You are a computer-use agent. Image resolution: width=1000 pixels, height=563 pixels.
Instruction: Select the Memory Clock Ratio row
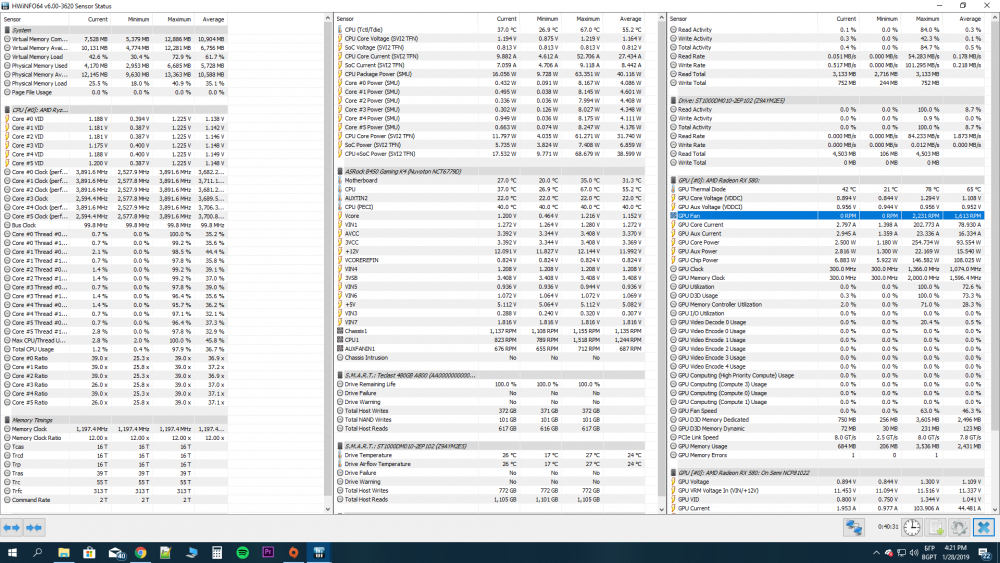coord(115,438)
